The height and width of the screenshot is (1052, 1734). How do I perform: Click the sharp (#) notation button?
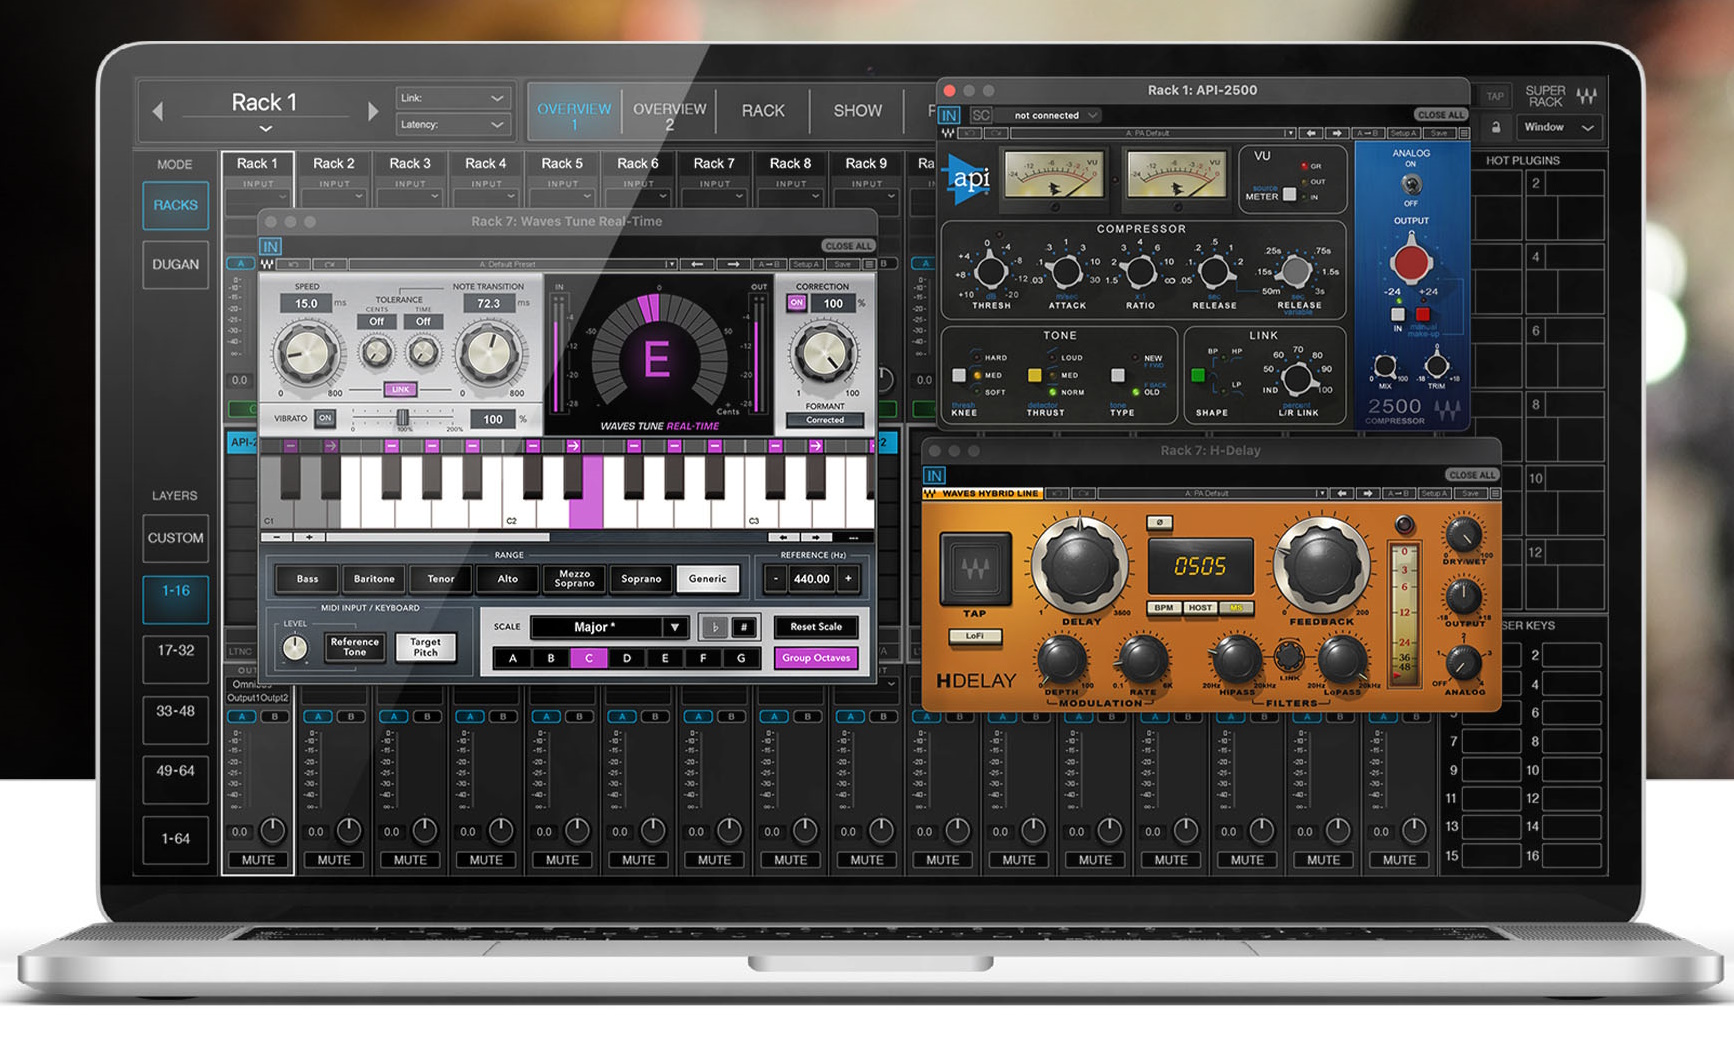pyautogui.click(x=744, y=627)
